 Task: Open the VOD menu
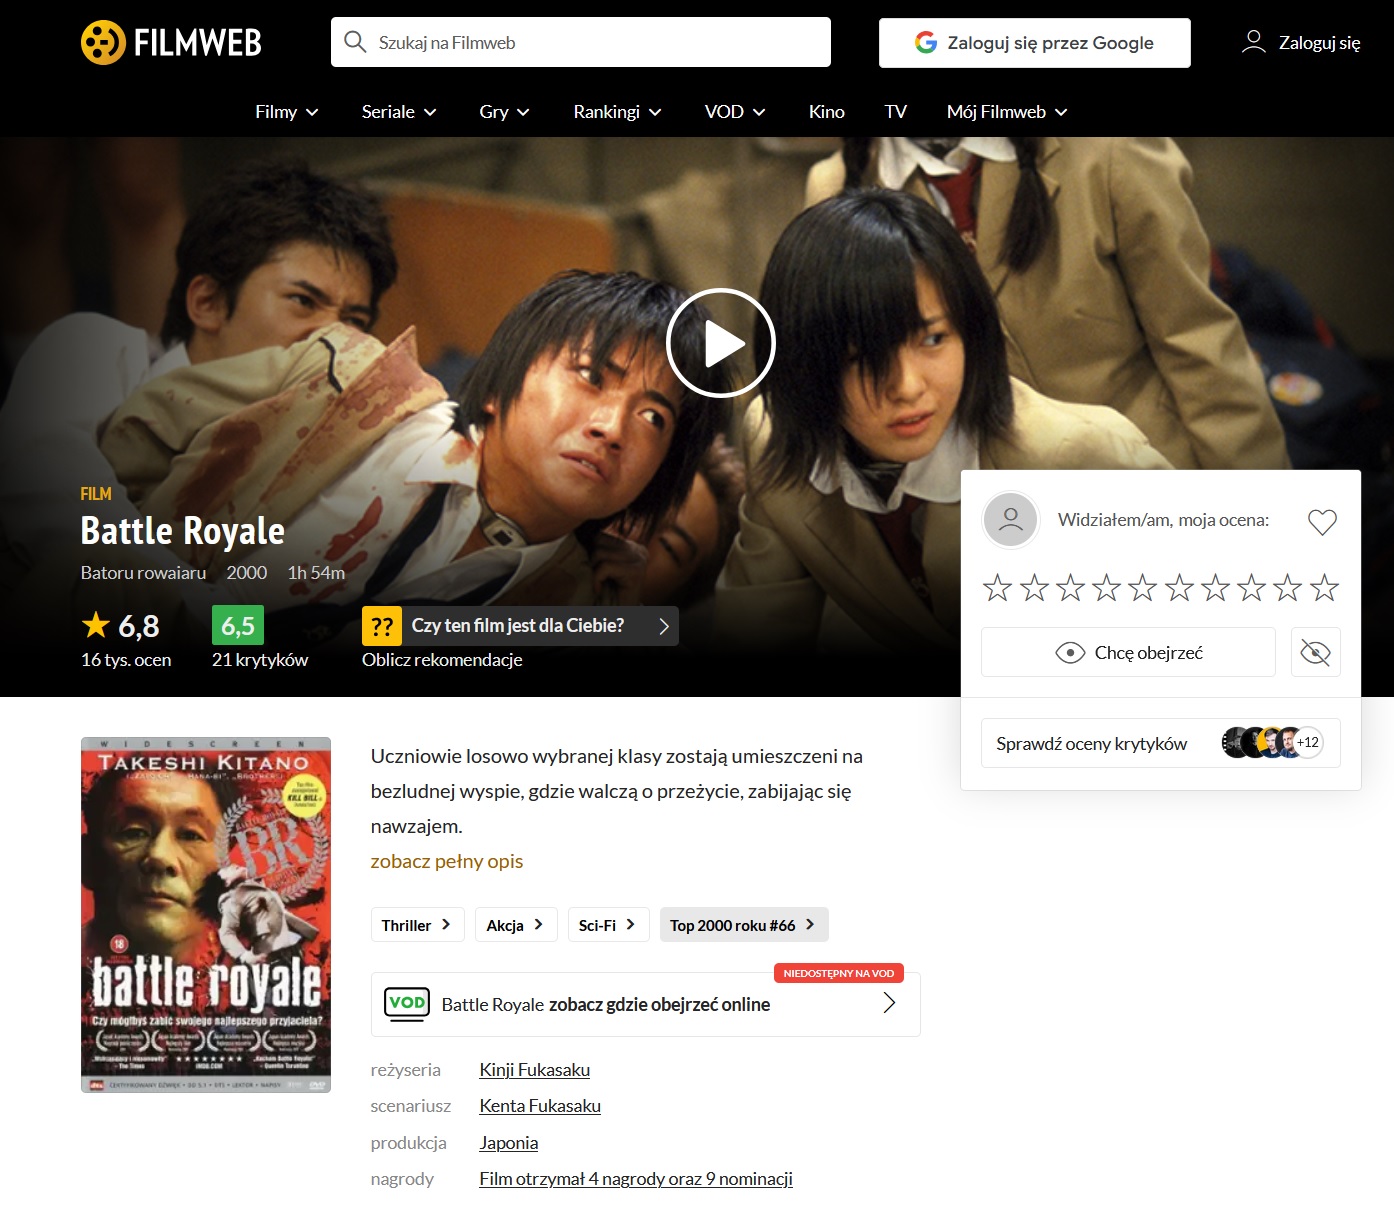(735, 112)
